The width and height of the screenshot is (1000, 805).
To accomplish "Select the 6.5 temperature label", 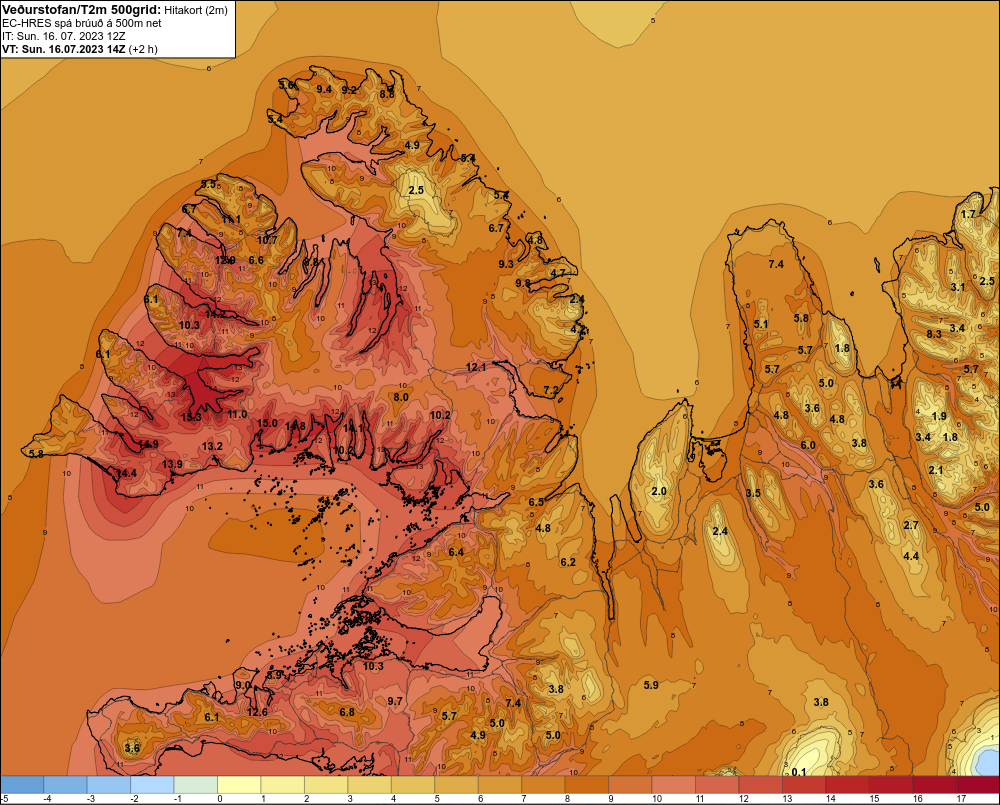I will 536,502.
